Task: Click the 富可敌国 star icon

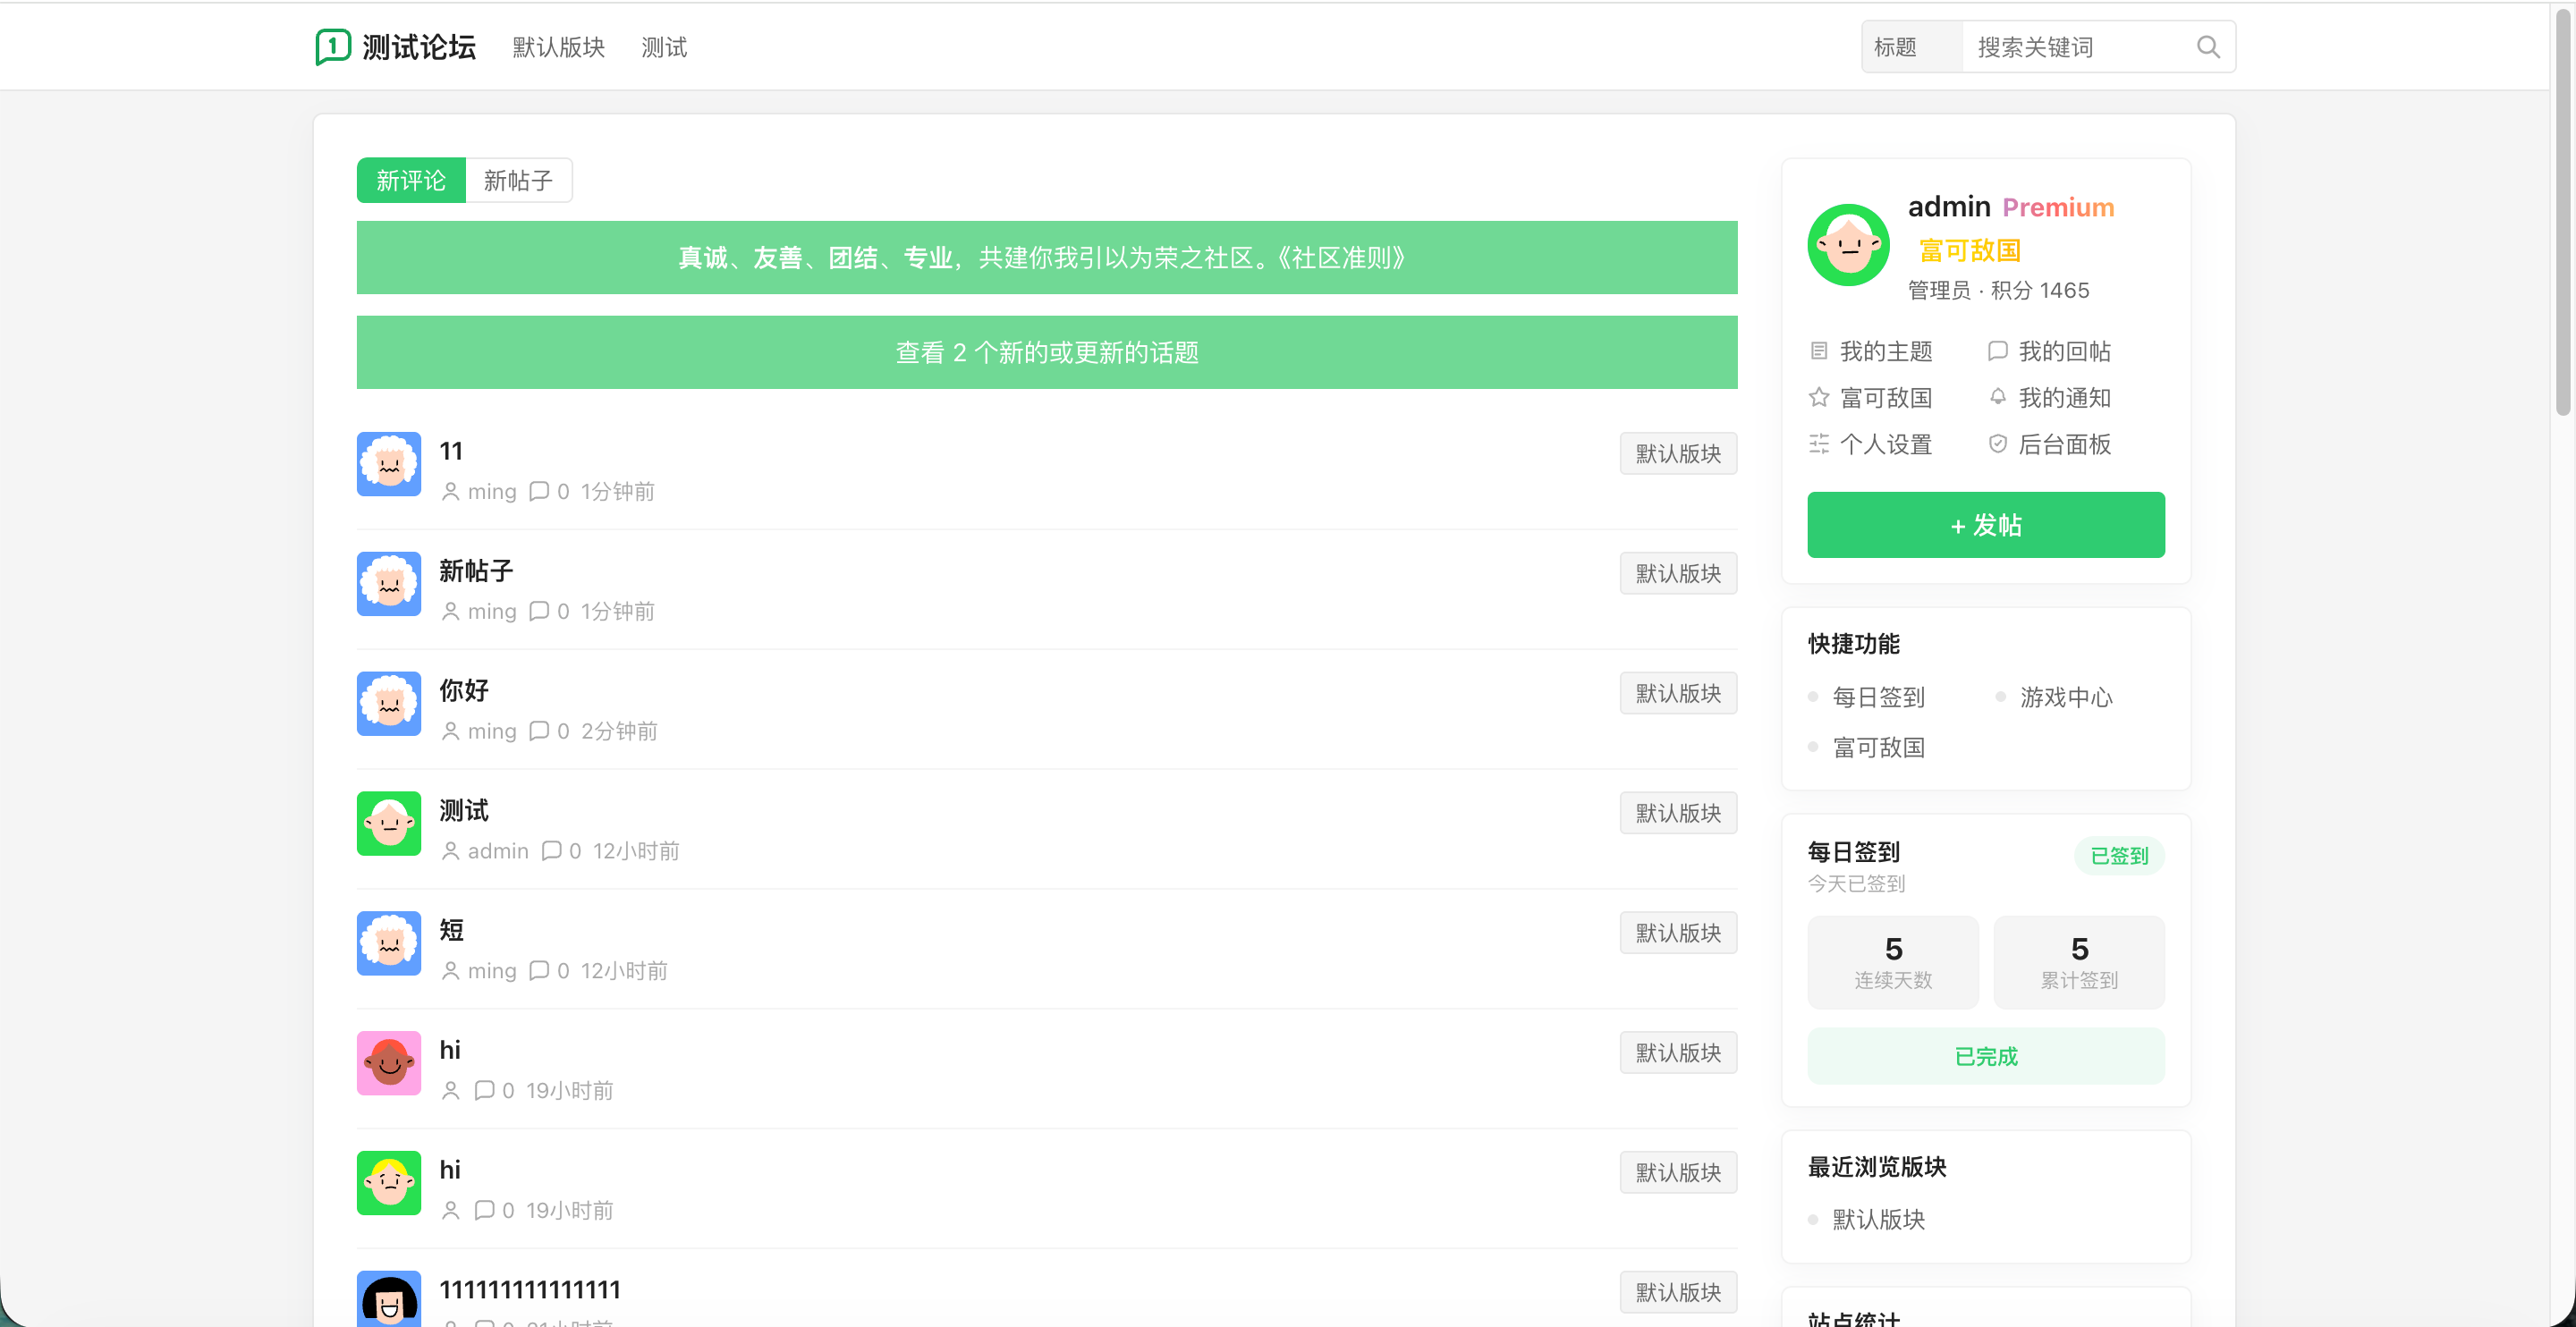Action: (1819, 397)
